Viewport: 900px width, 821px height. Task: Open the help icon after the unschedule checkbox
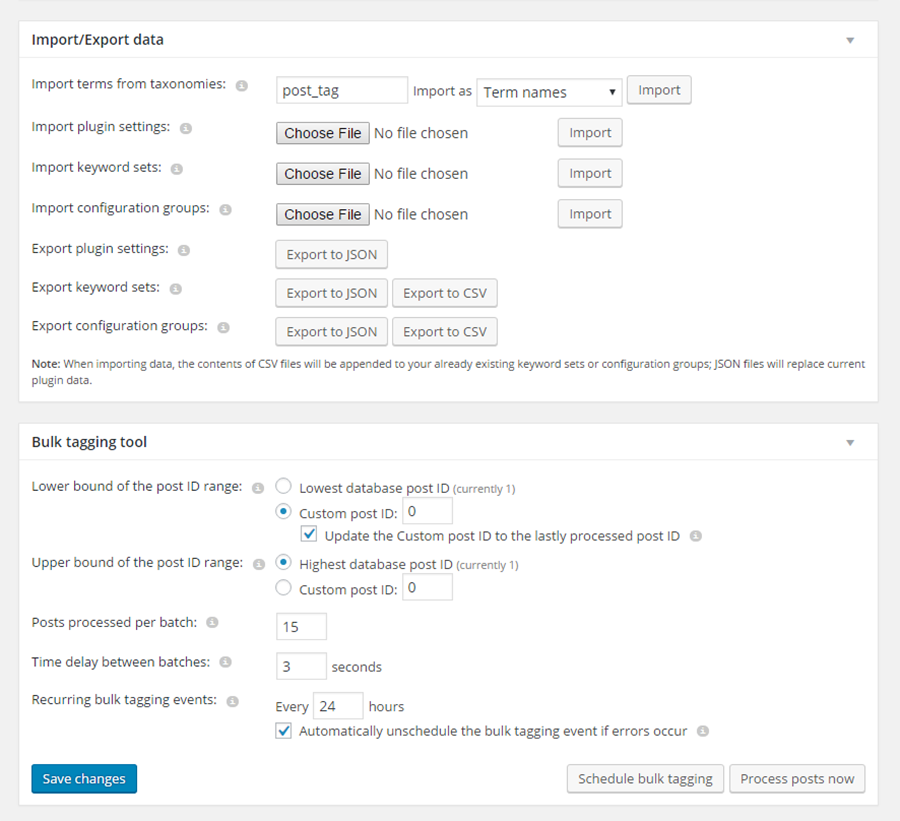pyautogui.click(x=701, y=731)
